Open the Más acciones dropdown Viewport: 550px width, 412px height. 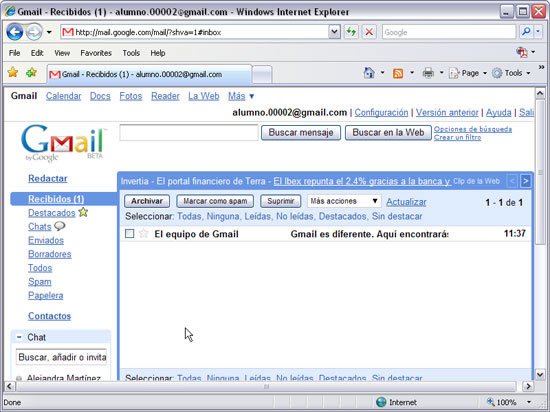(344, 201)
